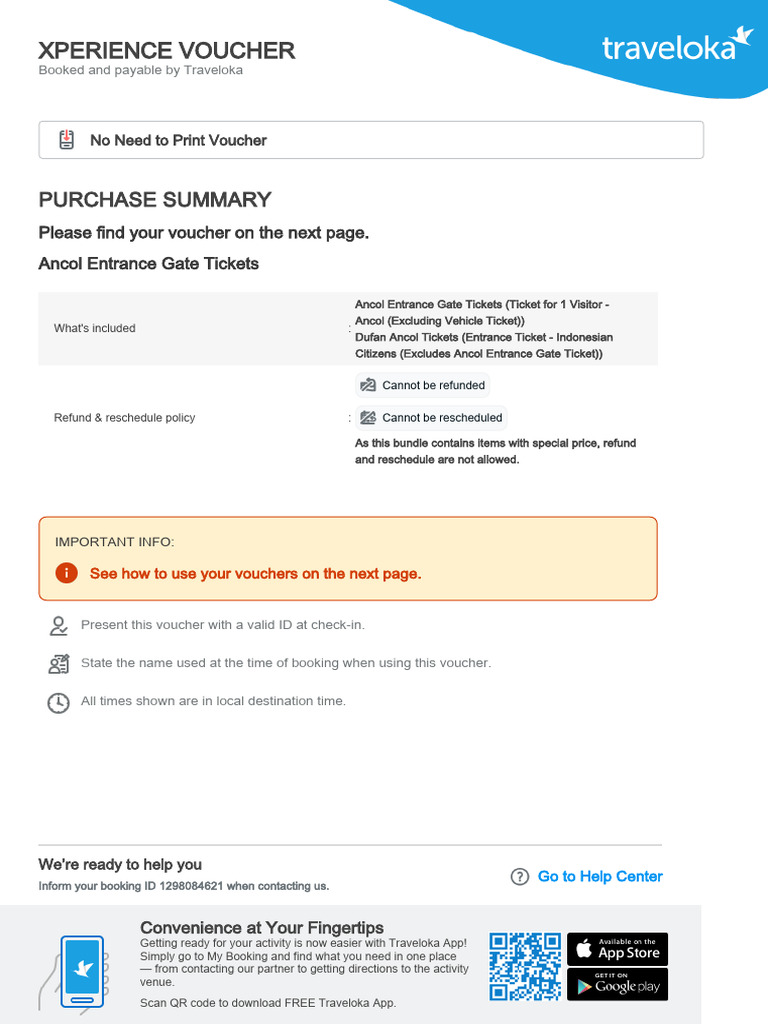This screenshot has height=1024, width=768.
Task: Click the Cannot be refunded icon
Action: [x=368, y=385]
